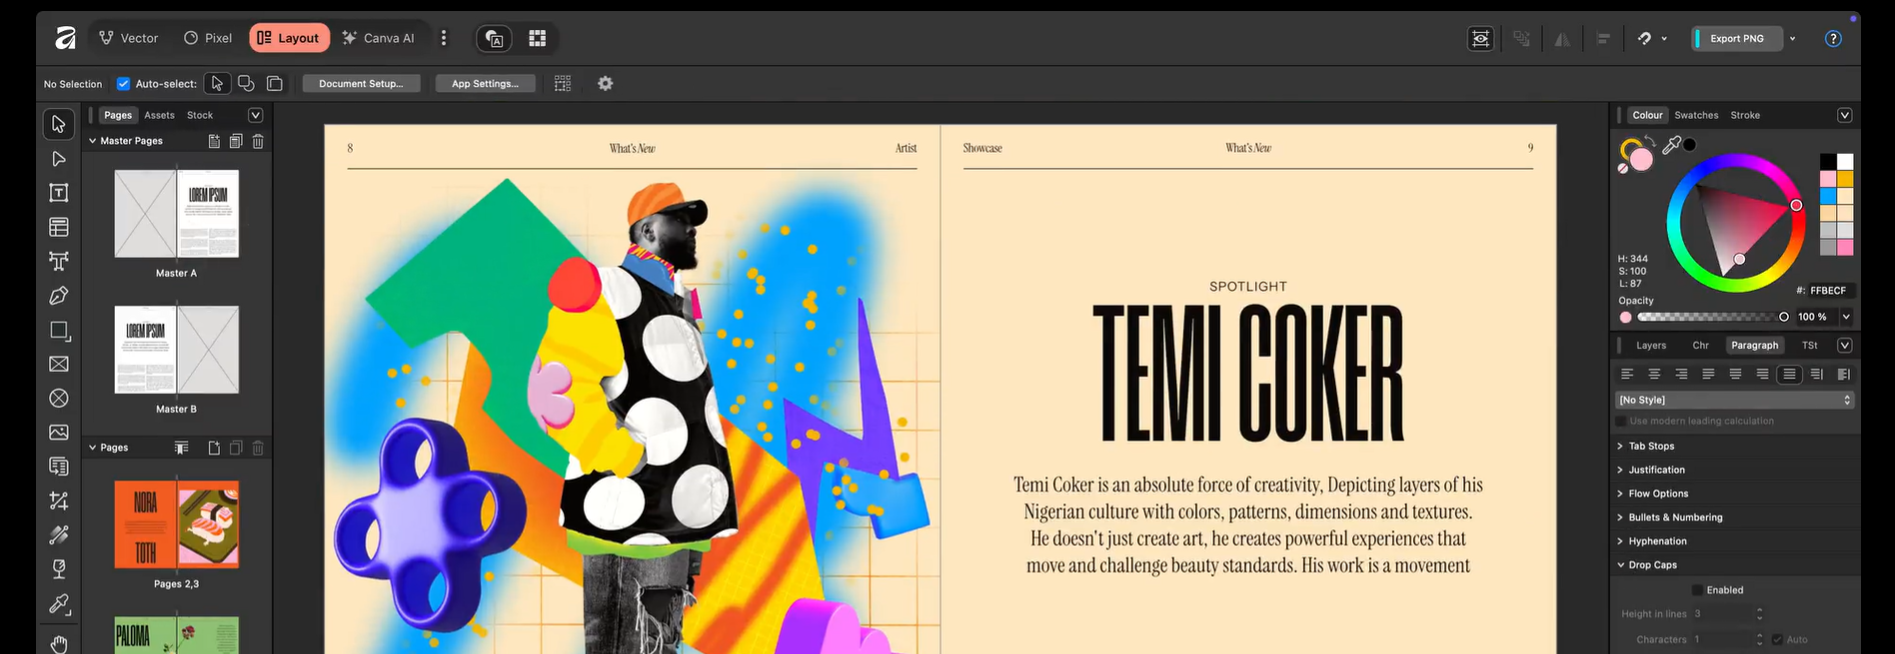Switch to the Pixel persona
1895x654 pixels.
click(208, 38)
